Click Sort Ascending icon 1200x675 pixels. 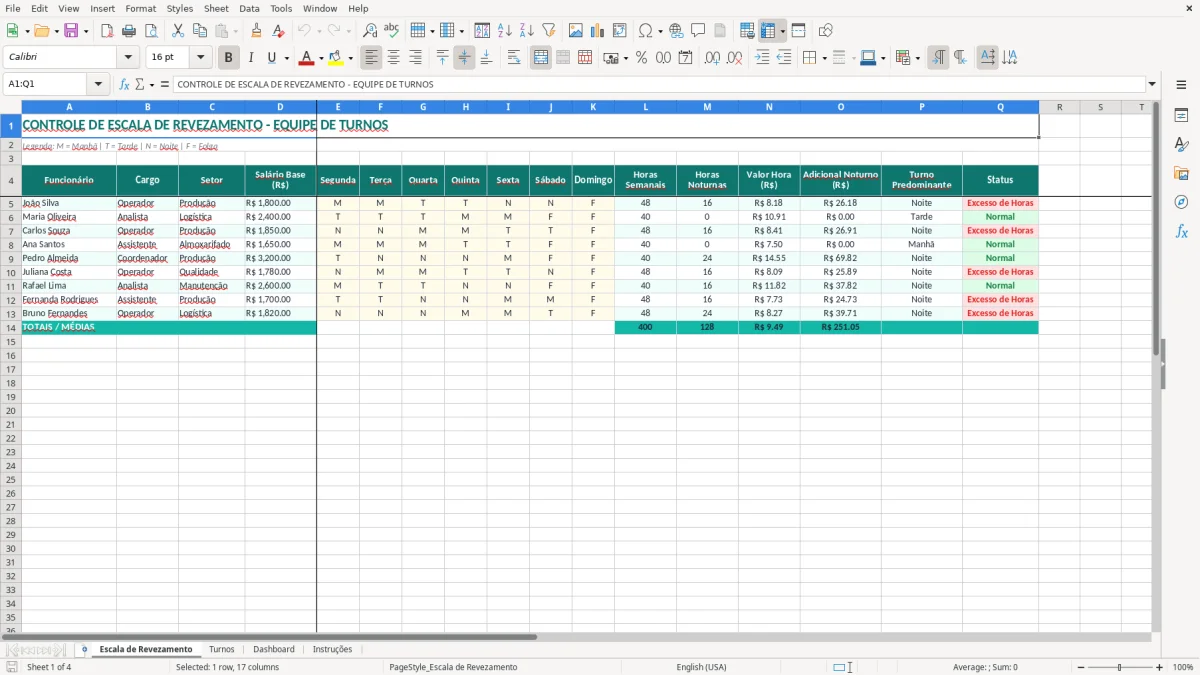(505, 31)
